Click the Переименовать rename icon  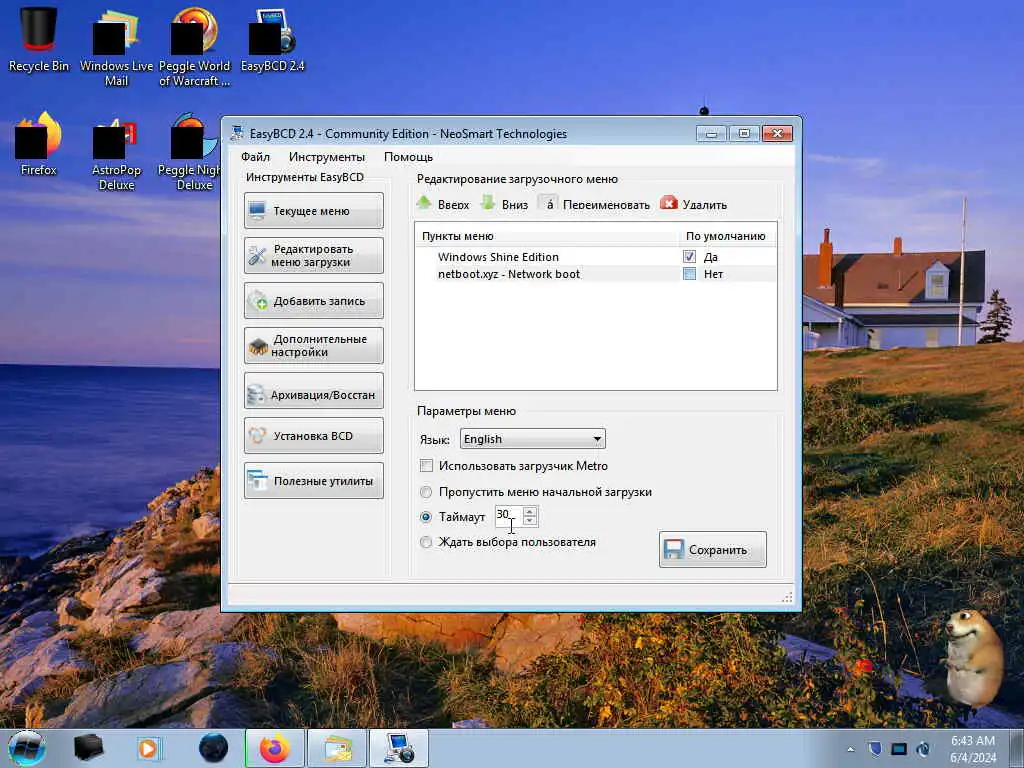pyautogui.click(x=549, y=204)
